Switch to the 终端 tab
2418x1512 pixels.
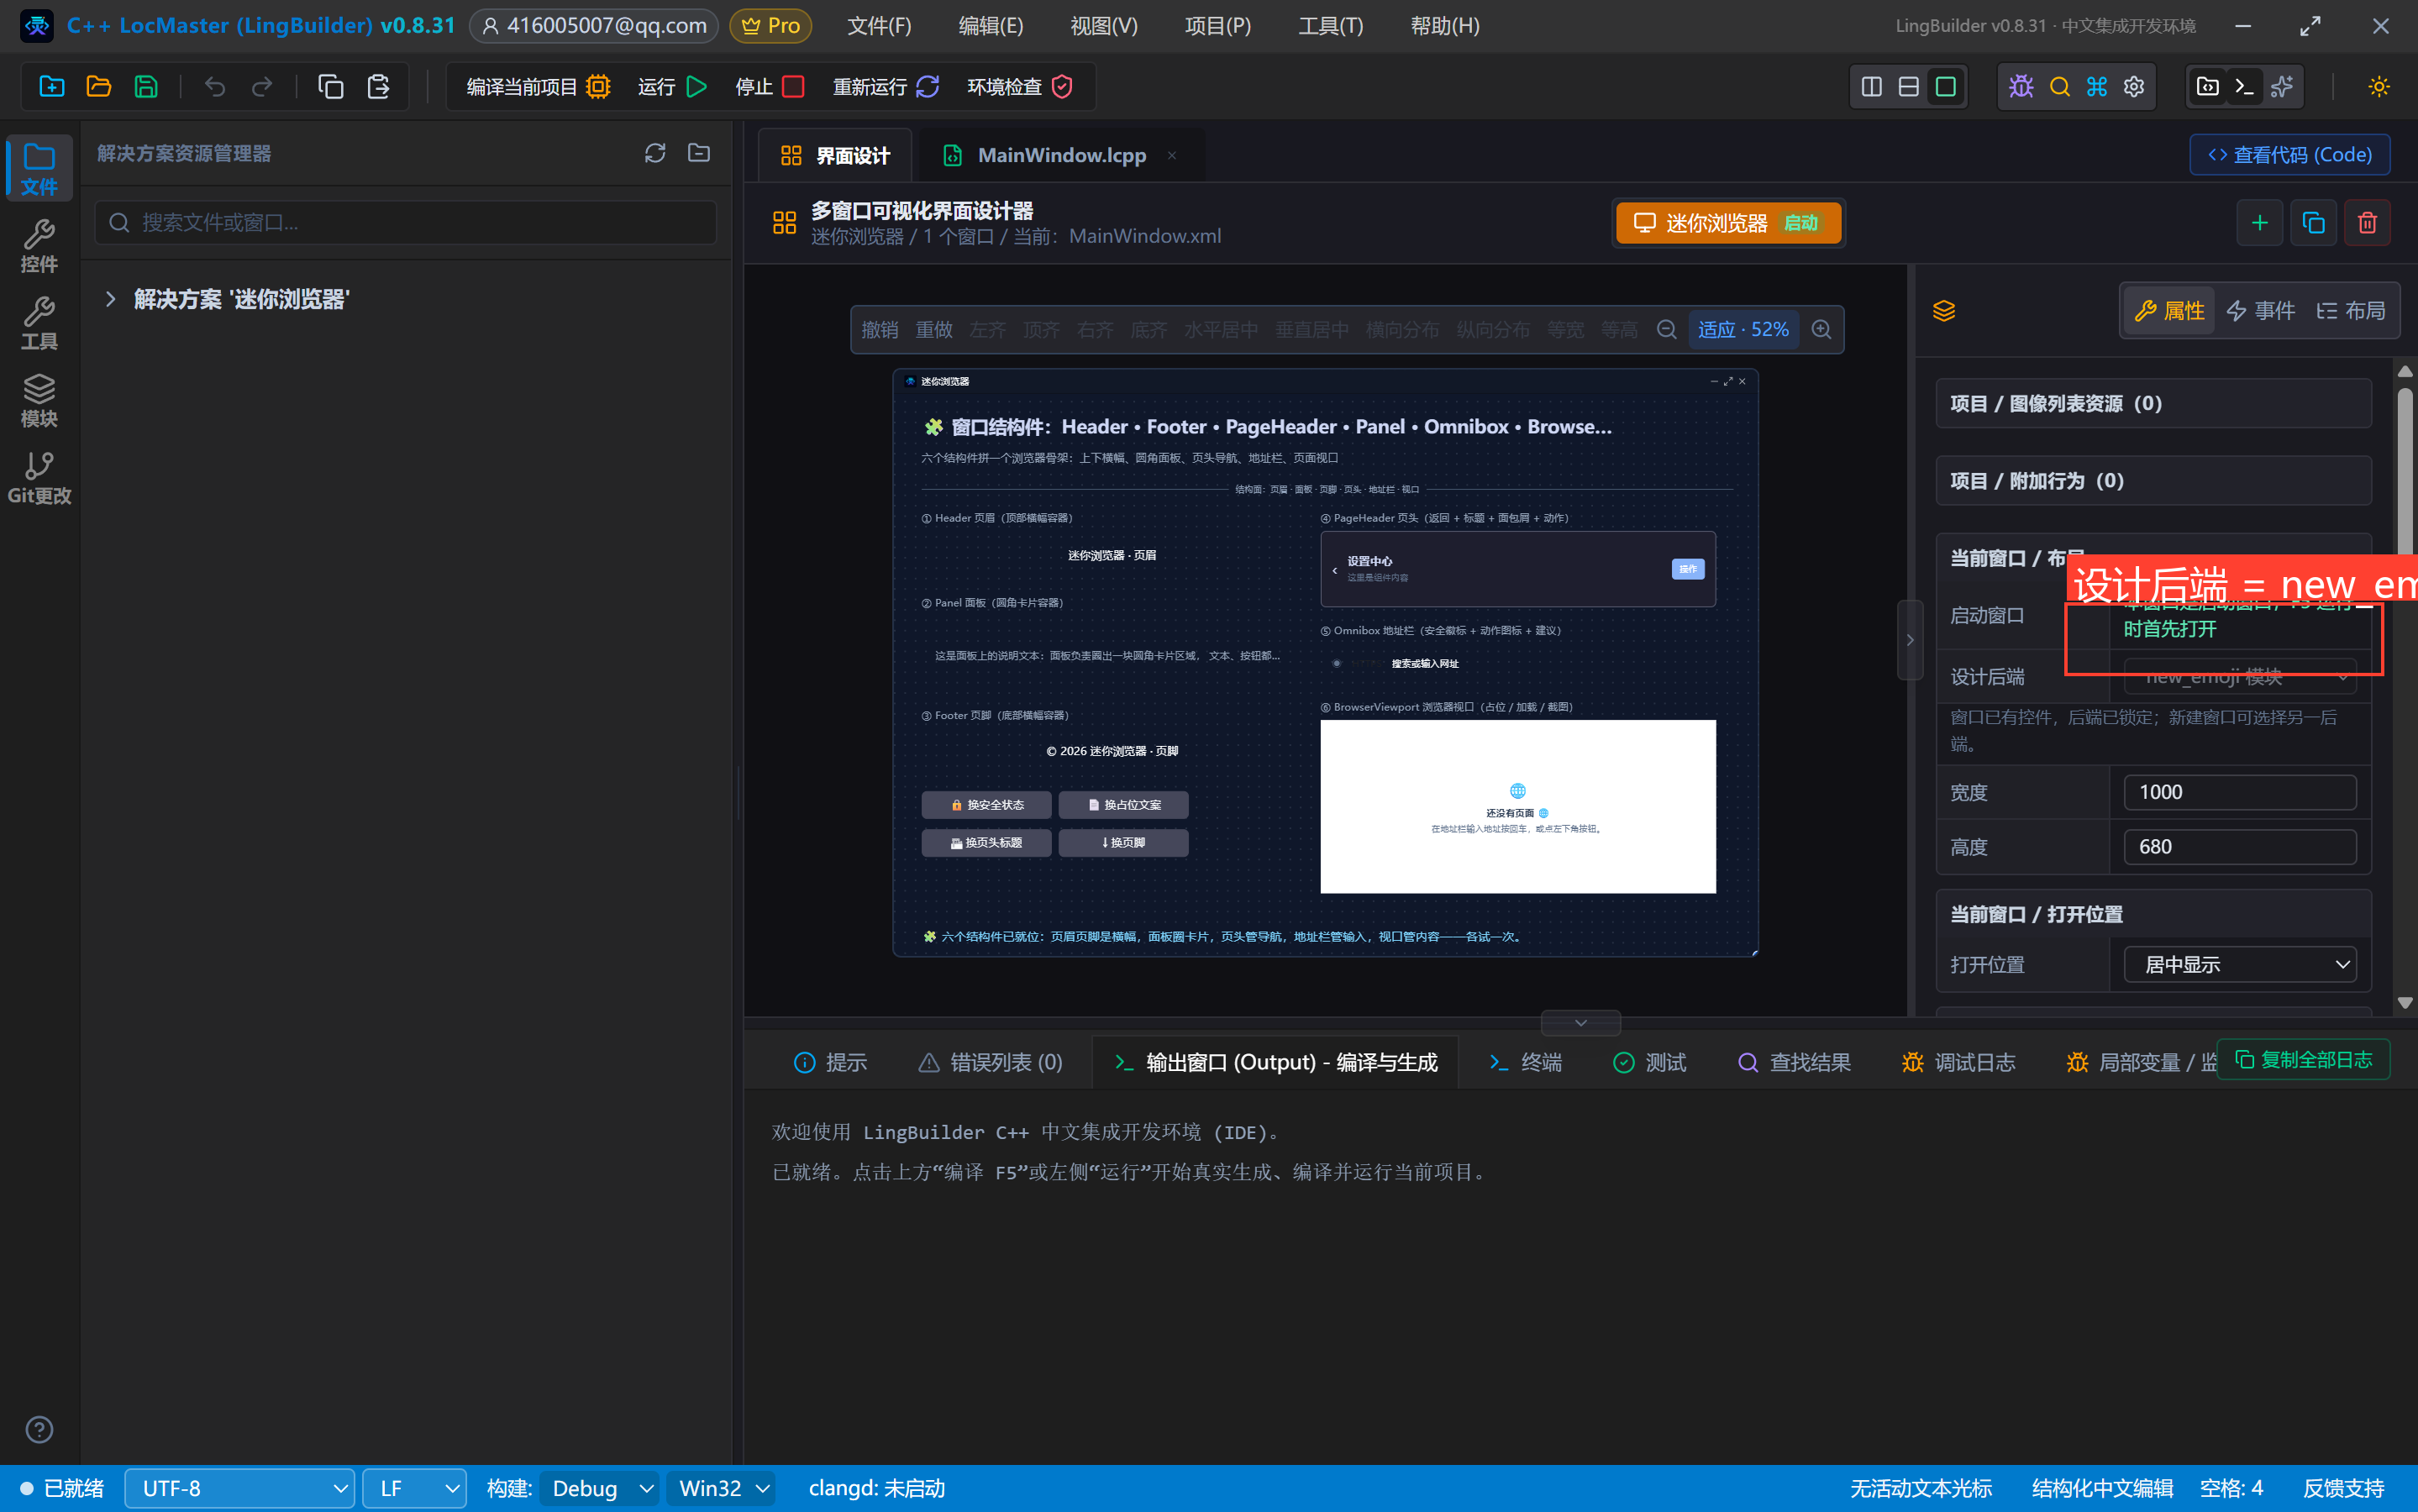(x=1525, y=1062)
